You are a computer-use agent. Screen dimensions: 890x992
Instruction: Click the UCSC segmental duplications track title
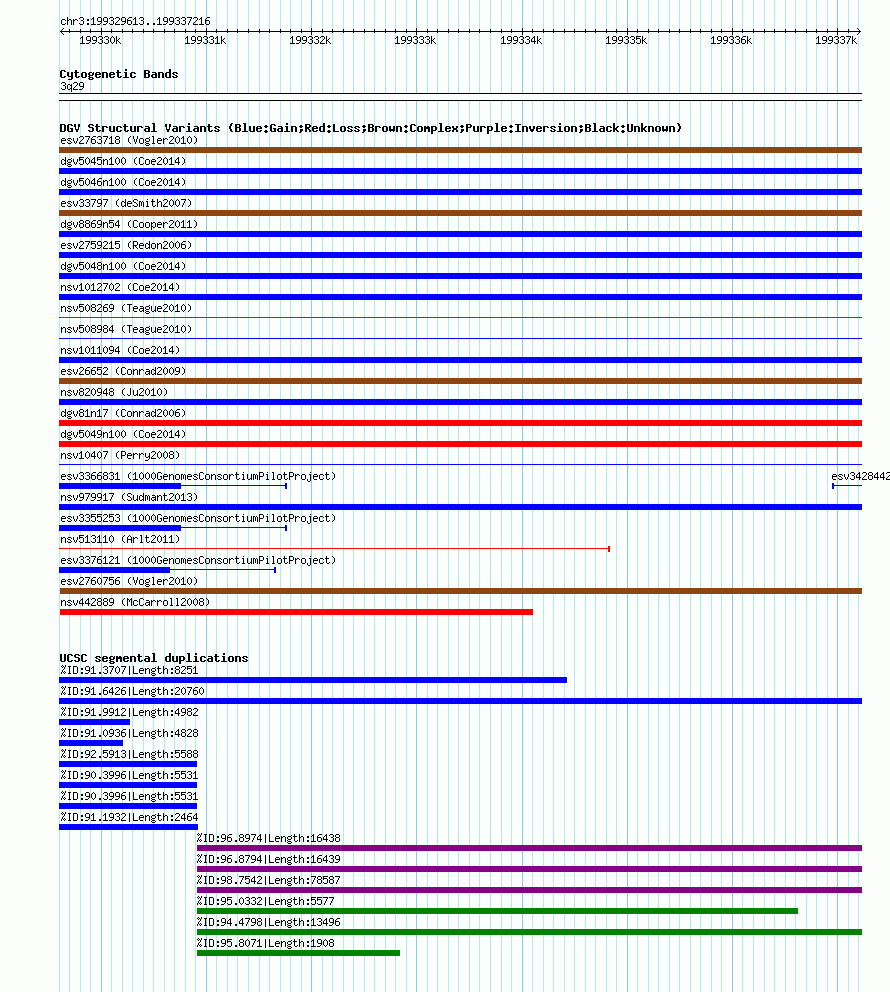(x=154, y=658)
